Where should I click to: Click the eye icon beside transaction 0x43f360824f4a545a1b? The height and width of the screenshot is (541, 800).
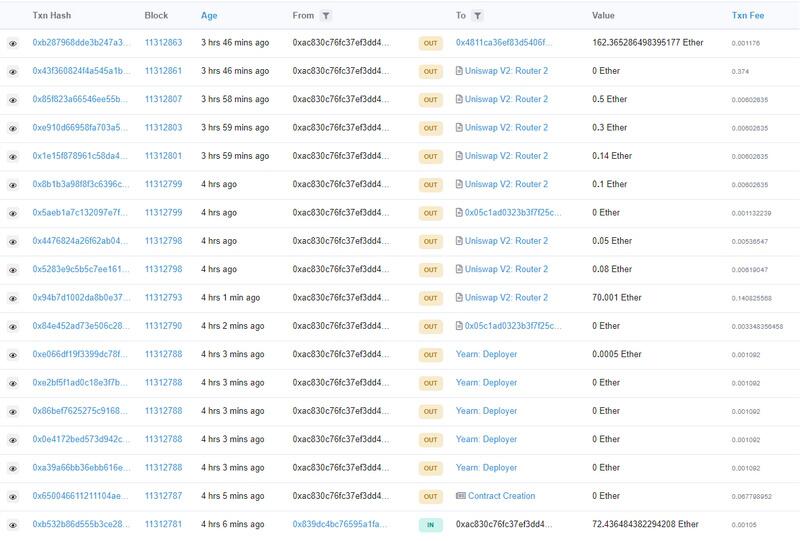tap(13, 72)
